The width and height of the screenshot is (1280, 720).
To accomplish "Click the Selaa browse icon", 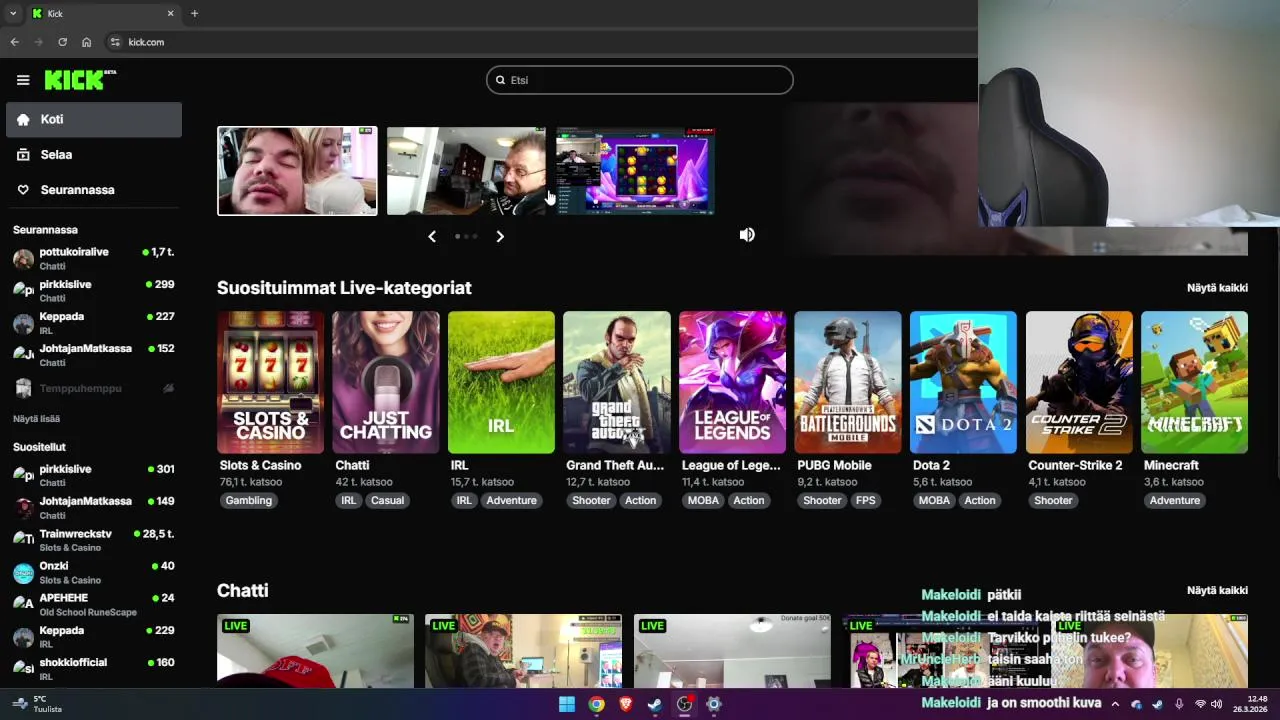I will [x=23, y=155].
